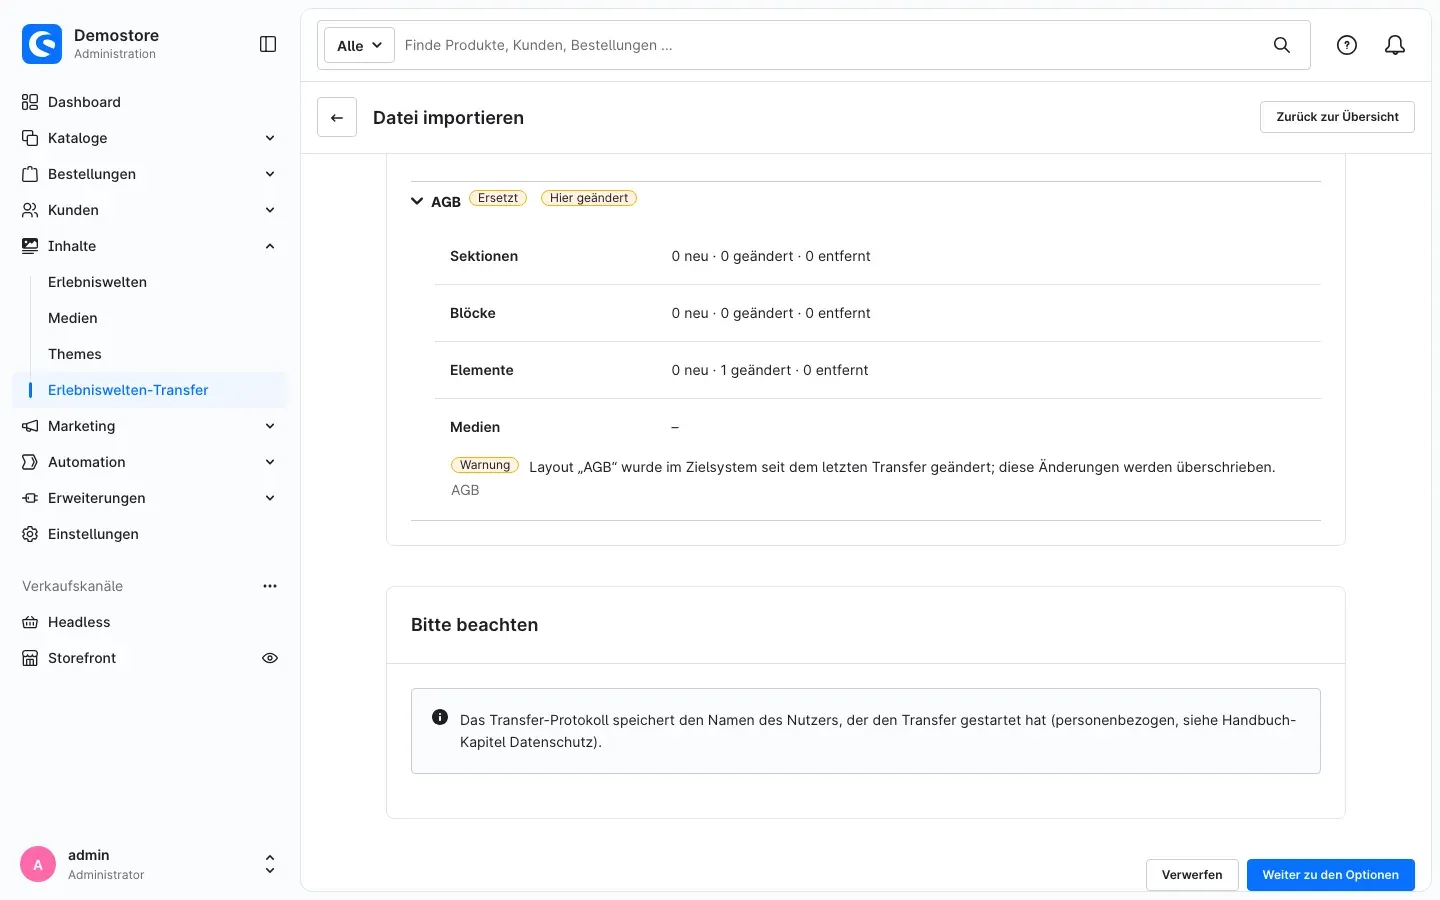Click the Marketing megaphone icon

30,426
